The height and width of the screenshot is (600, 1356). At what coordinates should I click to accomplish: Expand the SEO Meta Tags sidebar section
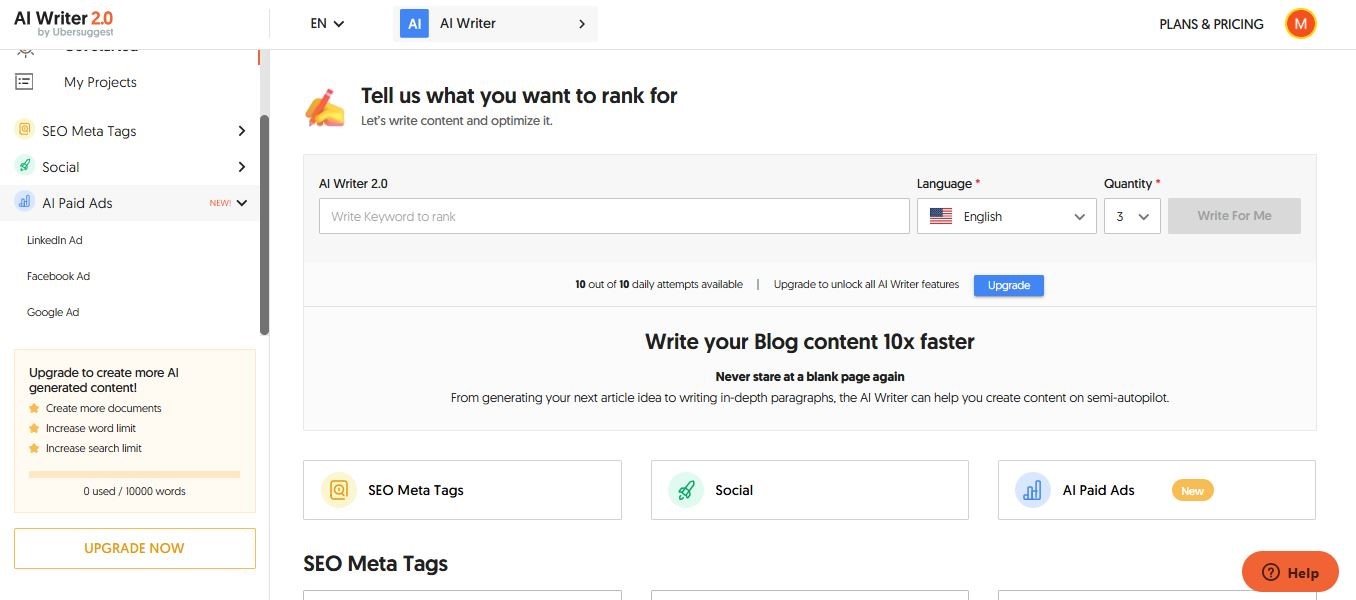pos(241,131)
